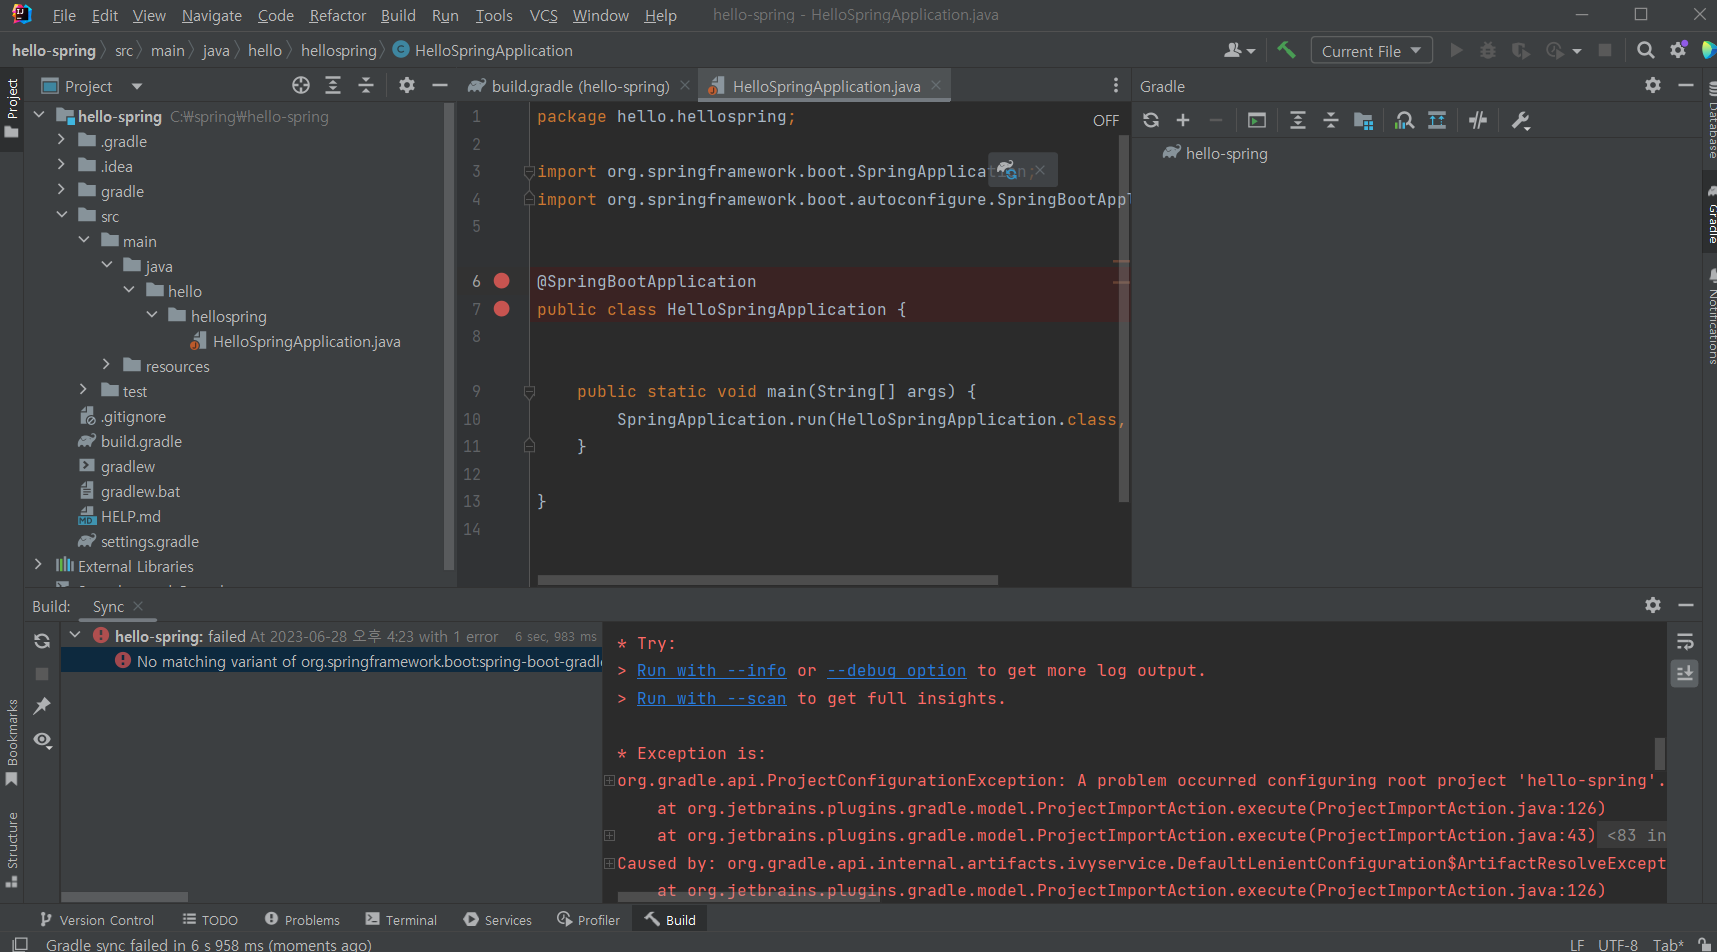Screen dimensions: 1717x952
Task: Click hellospring in breadcrumb path
Action: 338,50
